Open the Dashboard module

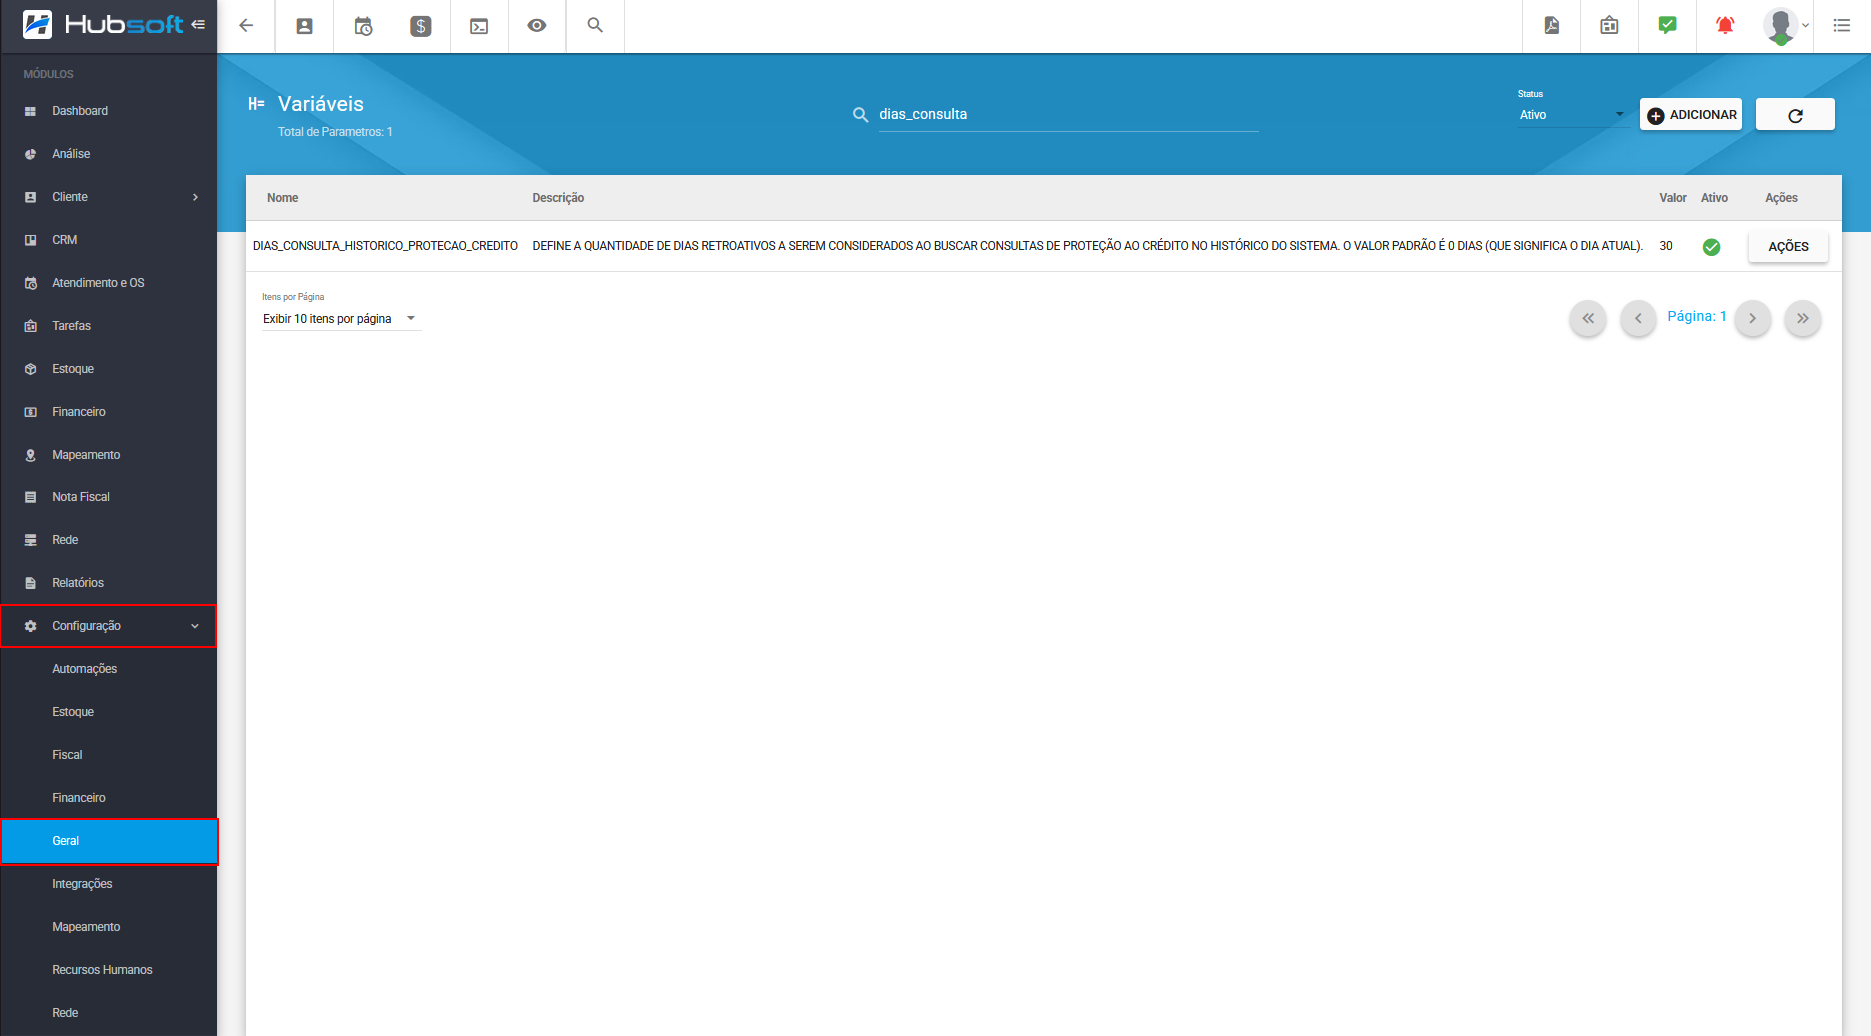[108, 111]
